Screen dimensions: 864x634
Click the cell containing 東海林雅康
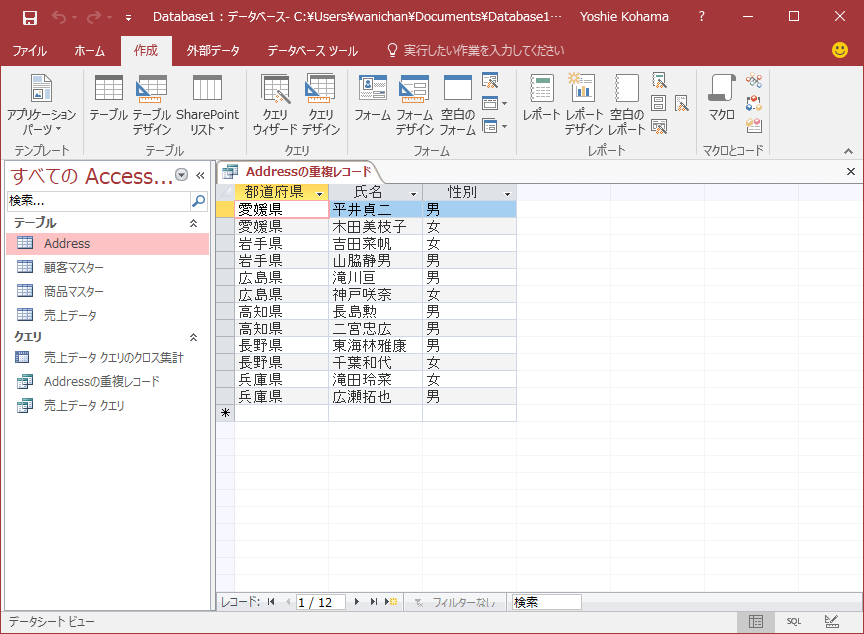(x=375, y=345)
